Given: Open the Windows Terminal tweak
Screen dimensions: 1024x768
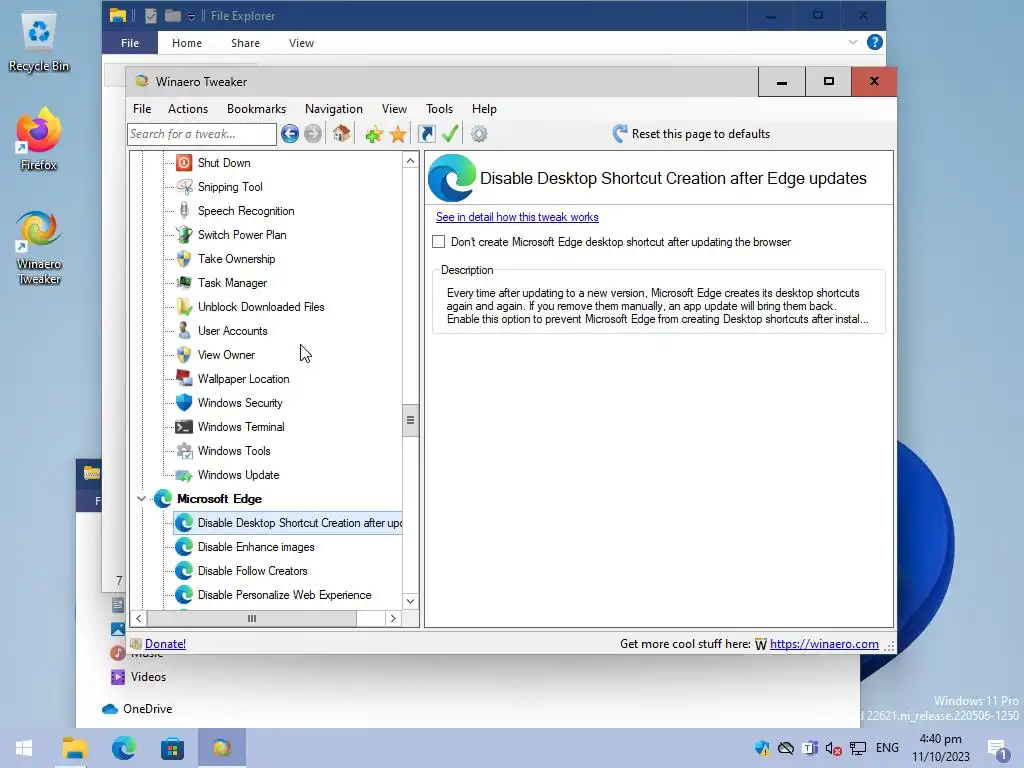Looking at the screenshot, I should (241, 427).
